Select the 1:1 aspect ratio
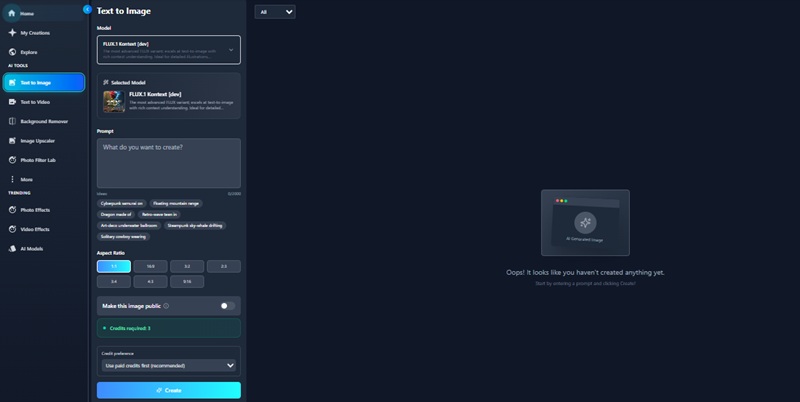800x402 pixels. click(x=114, y=266)
